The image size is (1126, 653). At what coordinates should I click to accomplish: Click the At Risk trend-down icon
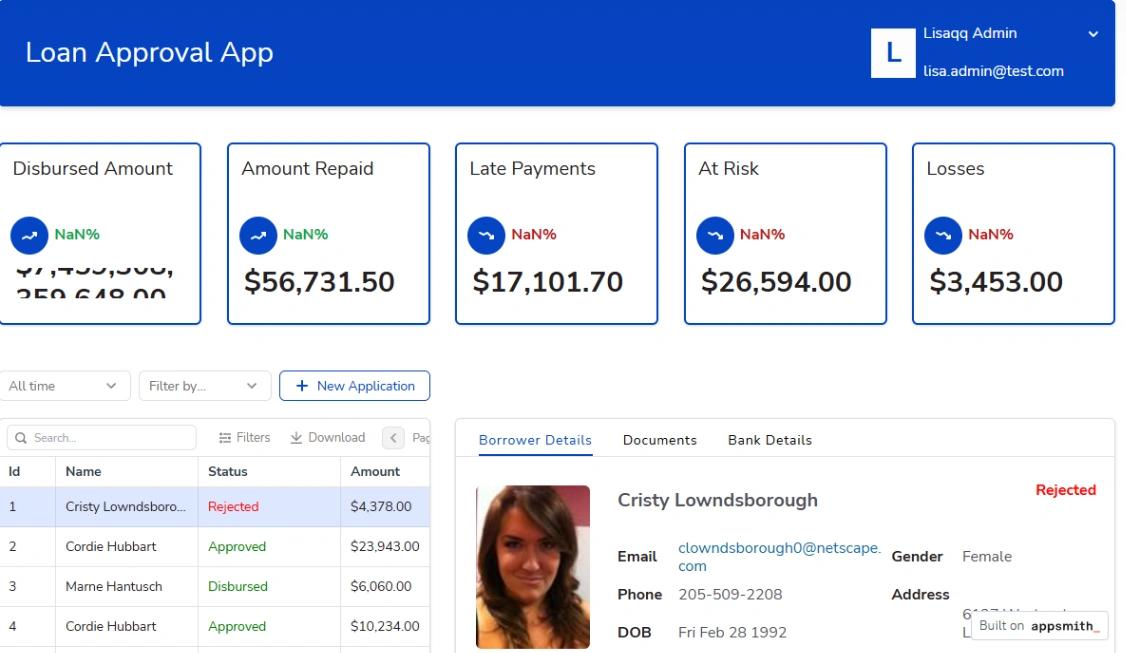pos(715,235)
